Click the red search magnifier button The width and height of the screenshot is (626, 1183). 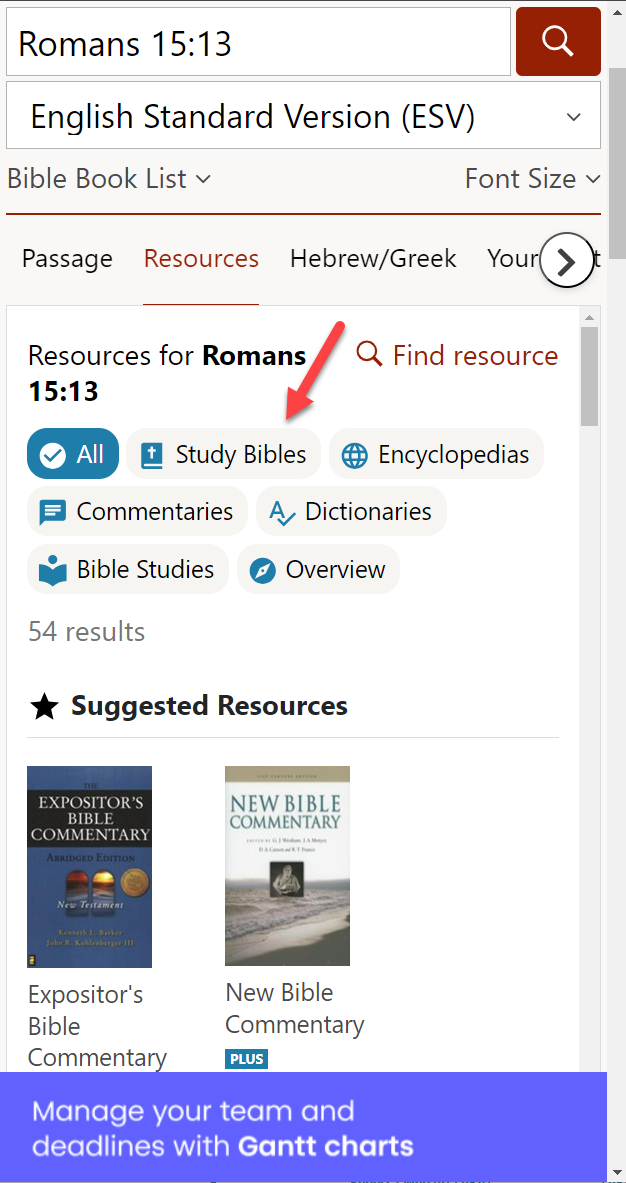pyautogui.click(x=558, y=41)
